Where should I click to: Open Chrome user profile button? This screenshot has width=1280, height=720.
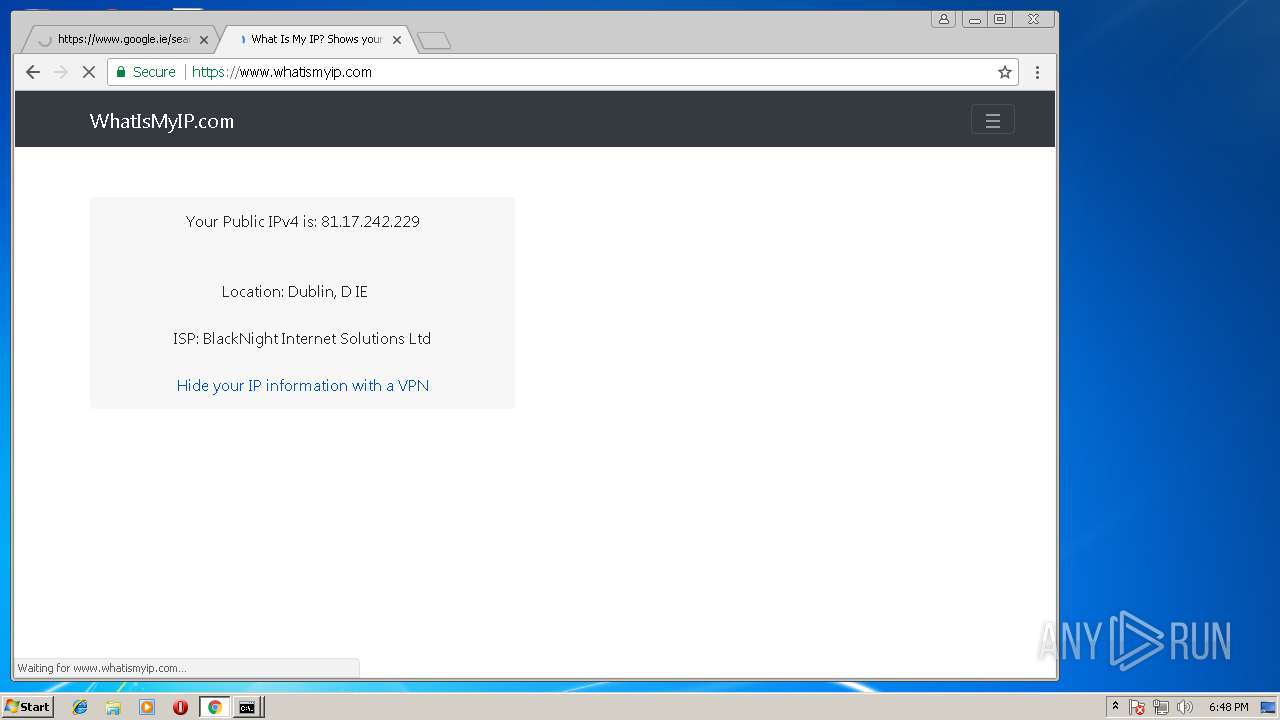943,19
